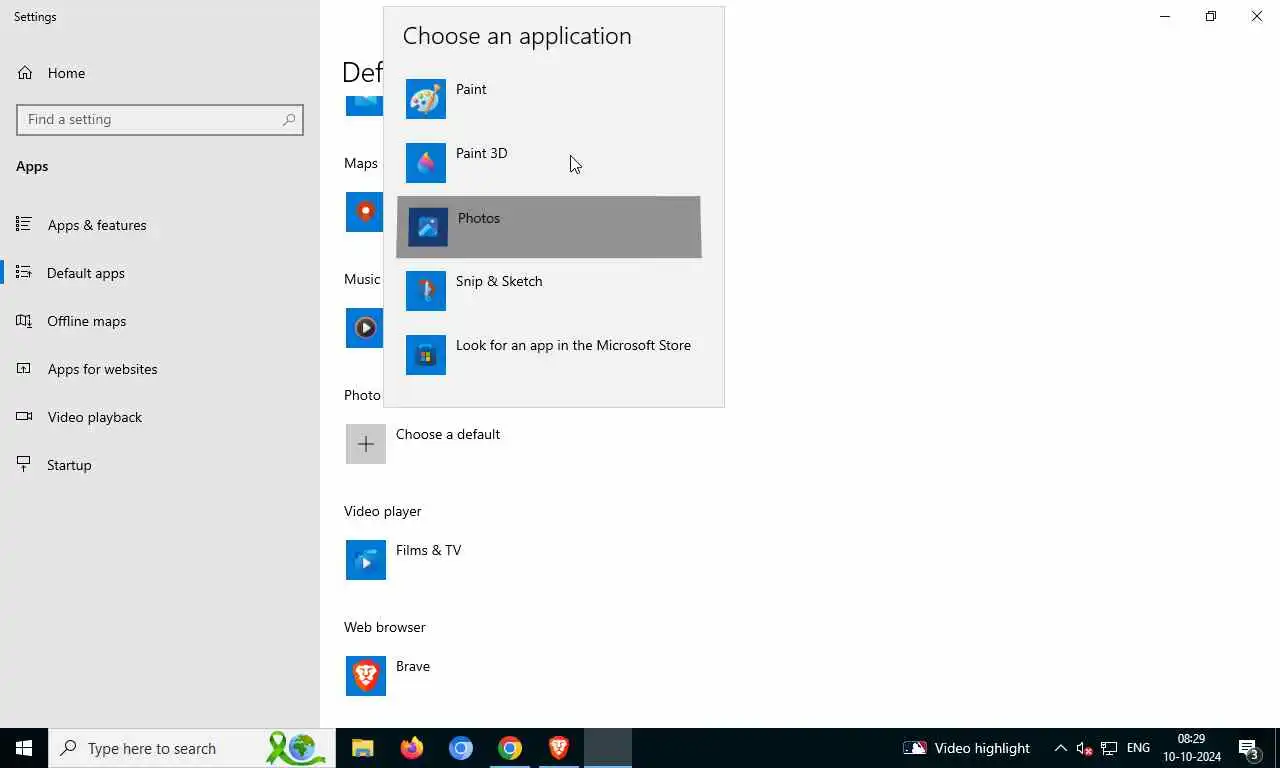Open Offline maps page

(x=160, y=321)
